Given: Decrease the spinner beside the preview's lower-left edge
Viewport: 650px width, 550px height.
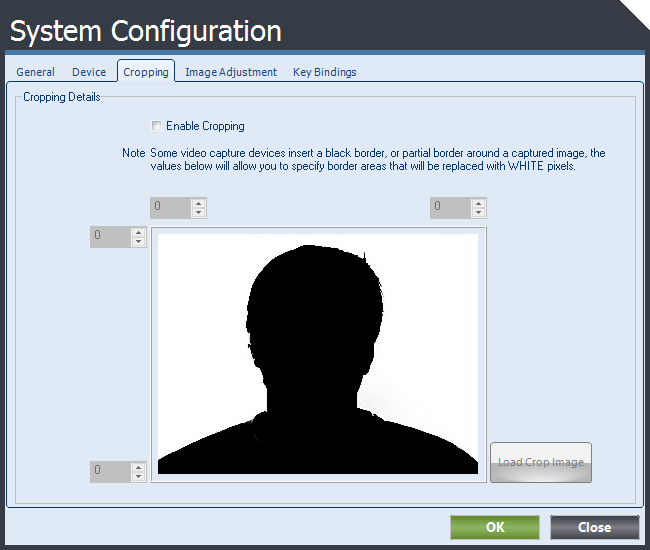Looking at the screenshot, I should [138, 476].
